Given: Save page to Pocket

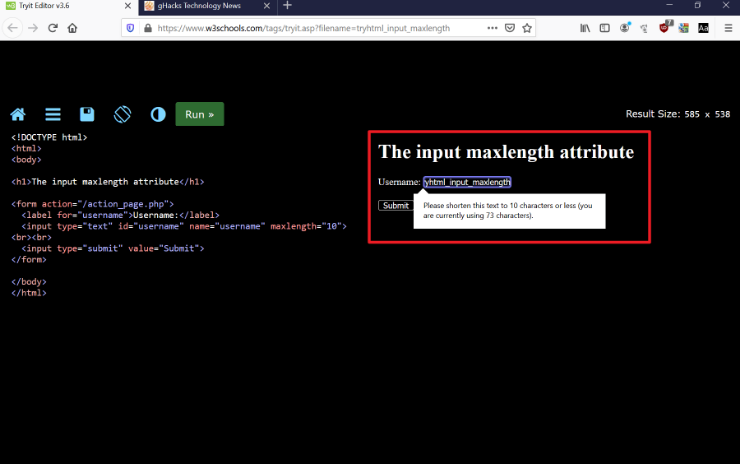Looking at the screenshot, I should click(510, 28).
